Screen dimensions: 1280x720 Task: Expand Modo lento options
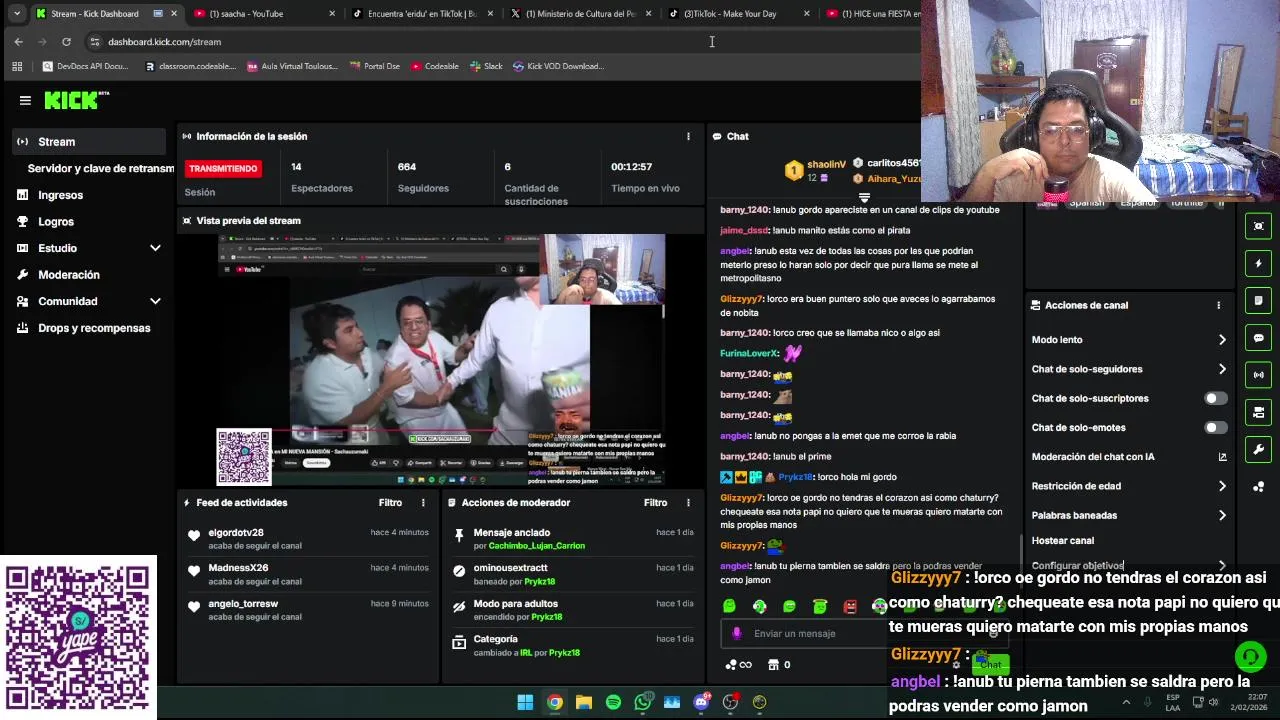coord(1222,340)
